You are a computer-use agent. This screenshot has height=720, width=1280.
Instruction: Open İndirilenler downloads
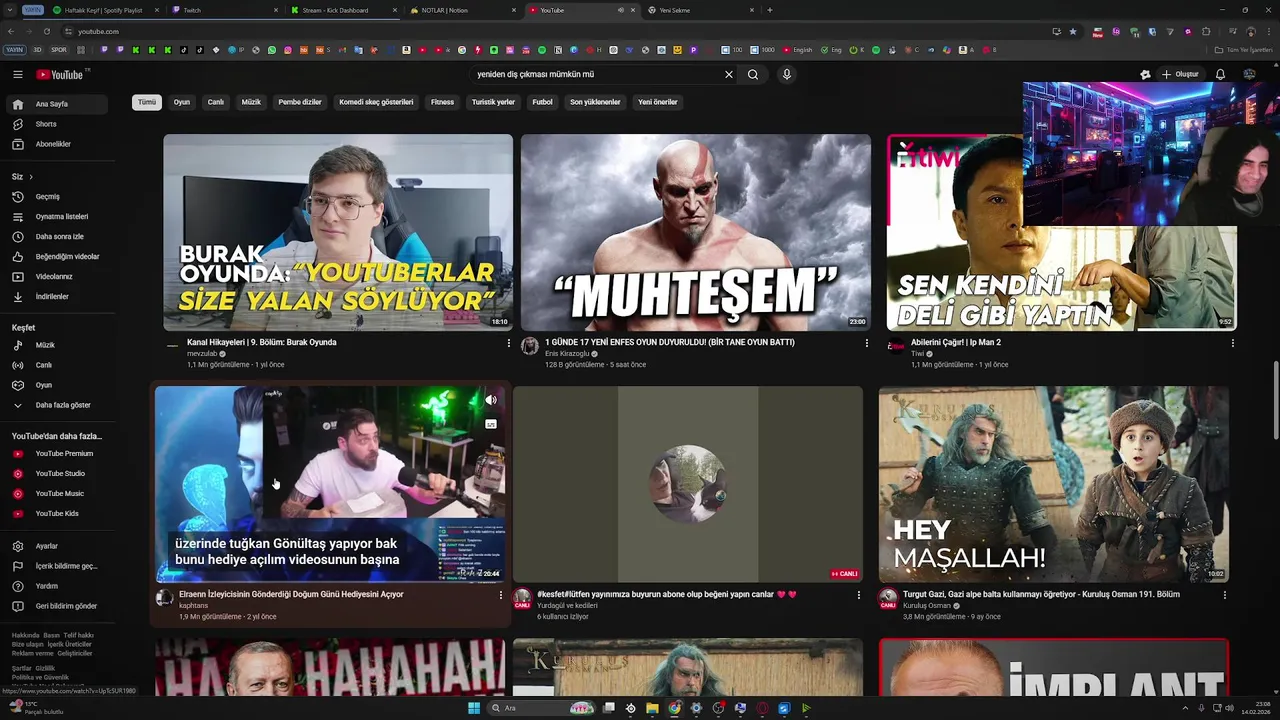point(58,296)
